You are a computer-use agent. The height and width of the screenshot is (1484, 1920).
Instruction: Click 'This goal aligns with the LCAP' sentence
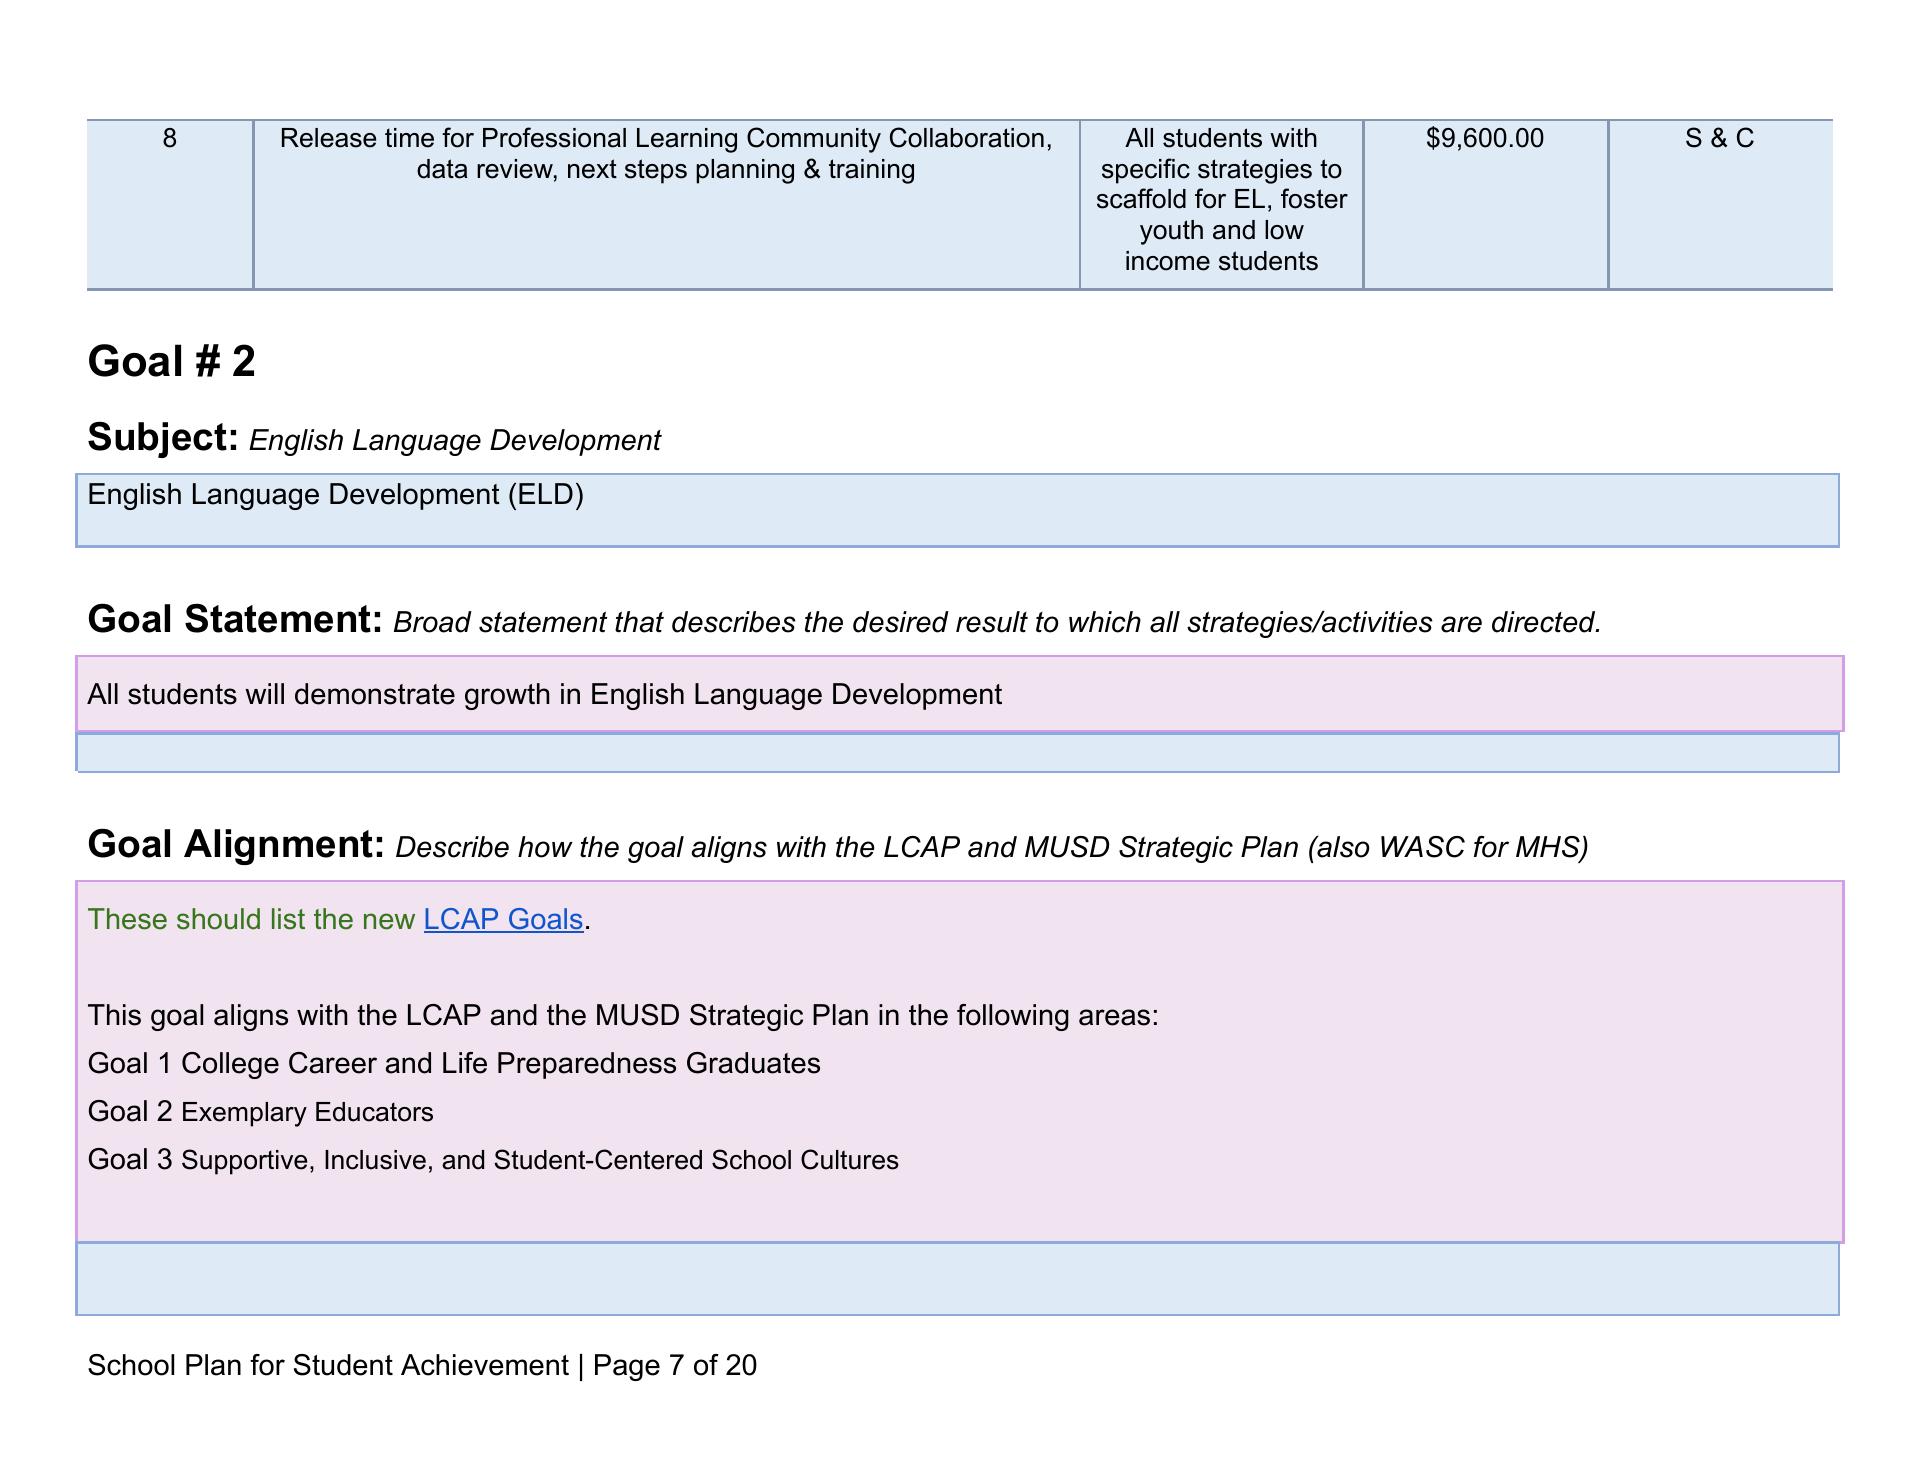coord(622,1015)
